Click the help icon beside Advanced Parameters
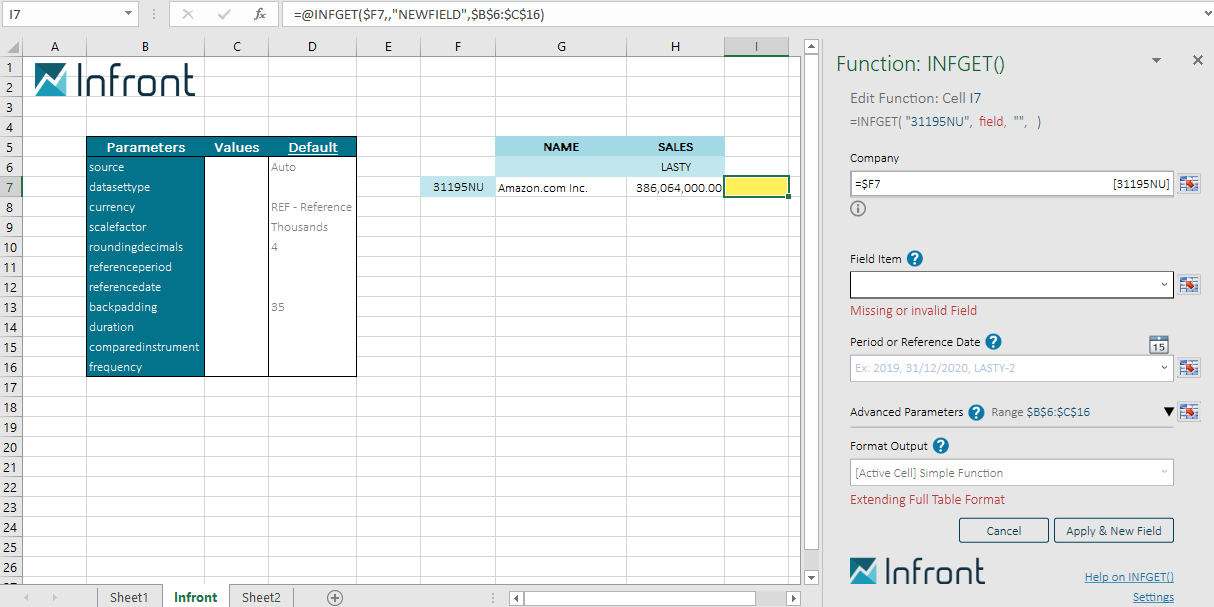Image resolution: width=1214 pixels, height=607 pixels. [976, 412]
